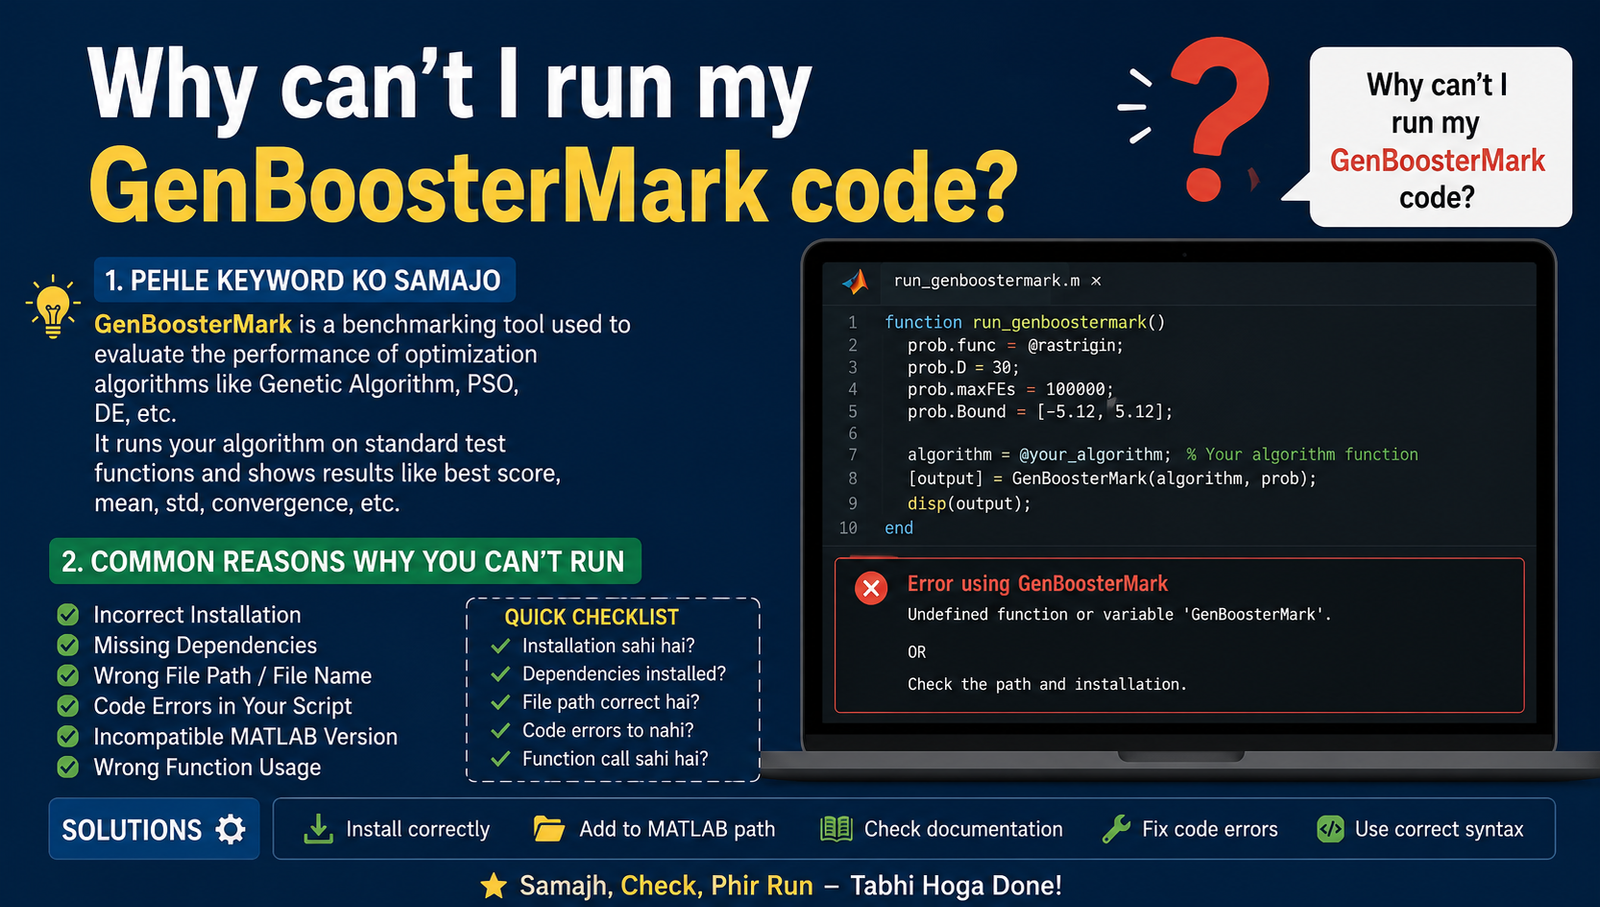
Task: Click the lightbulb icon beside section 1
Action: (x=52, y=306)
